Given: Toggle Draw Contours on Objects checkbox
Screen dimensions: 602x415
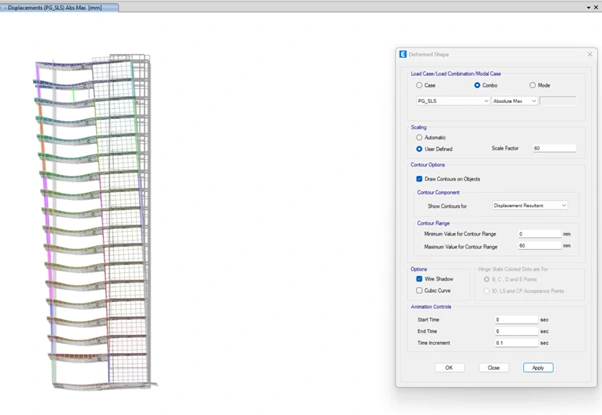Looking at the screenshot, I should [x=419, y=179].
